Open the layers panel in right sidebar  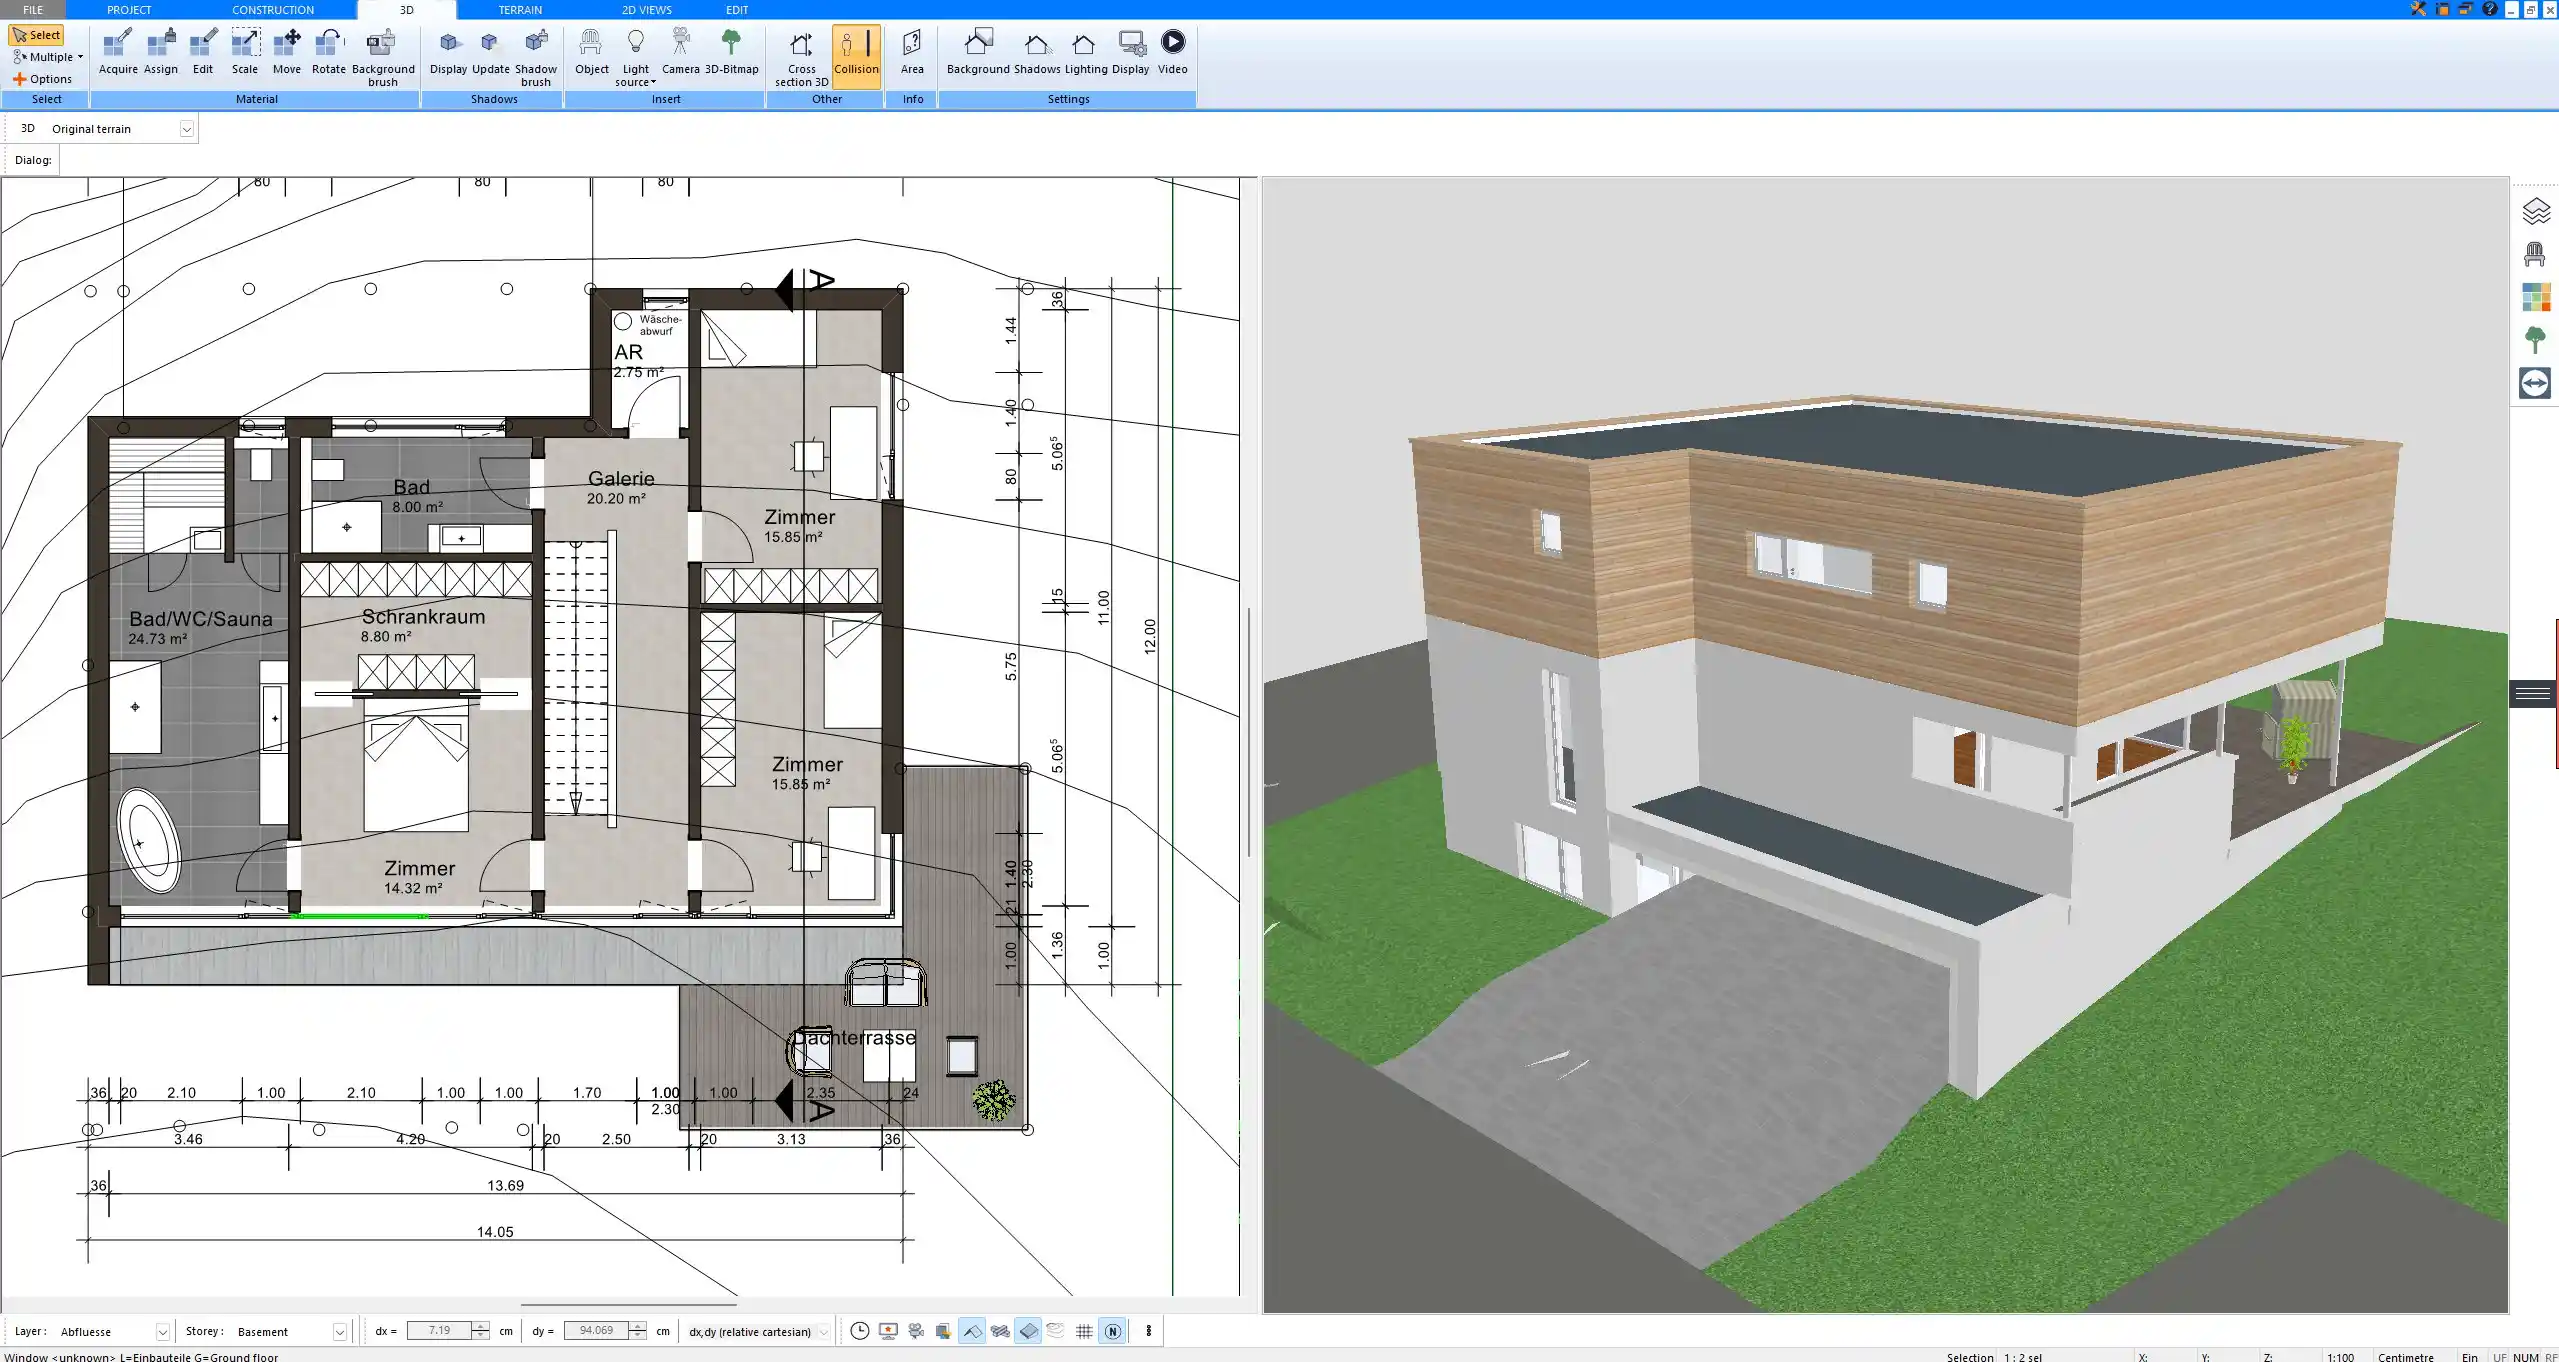pos(2535,211)
